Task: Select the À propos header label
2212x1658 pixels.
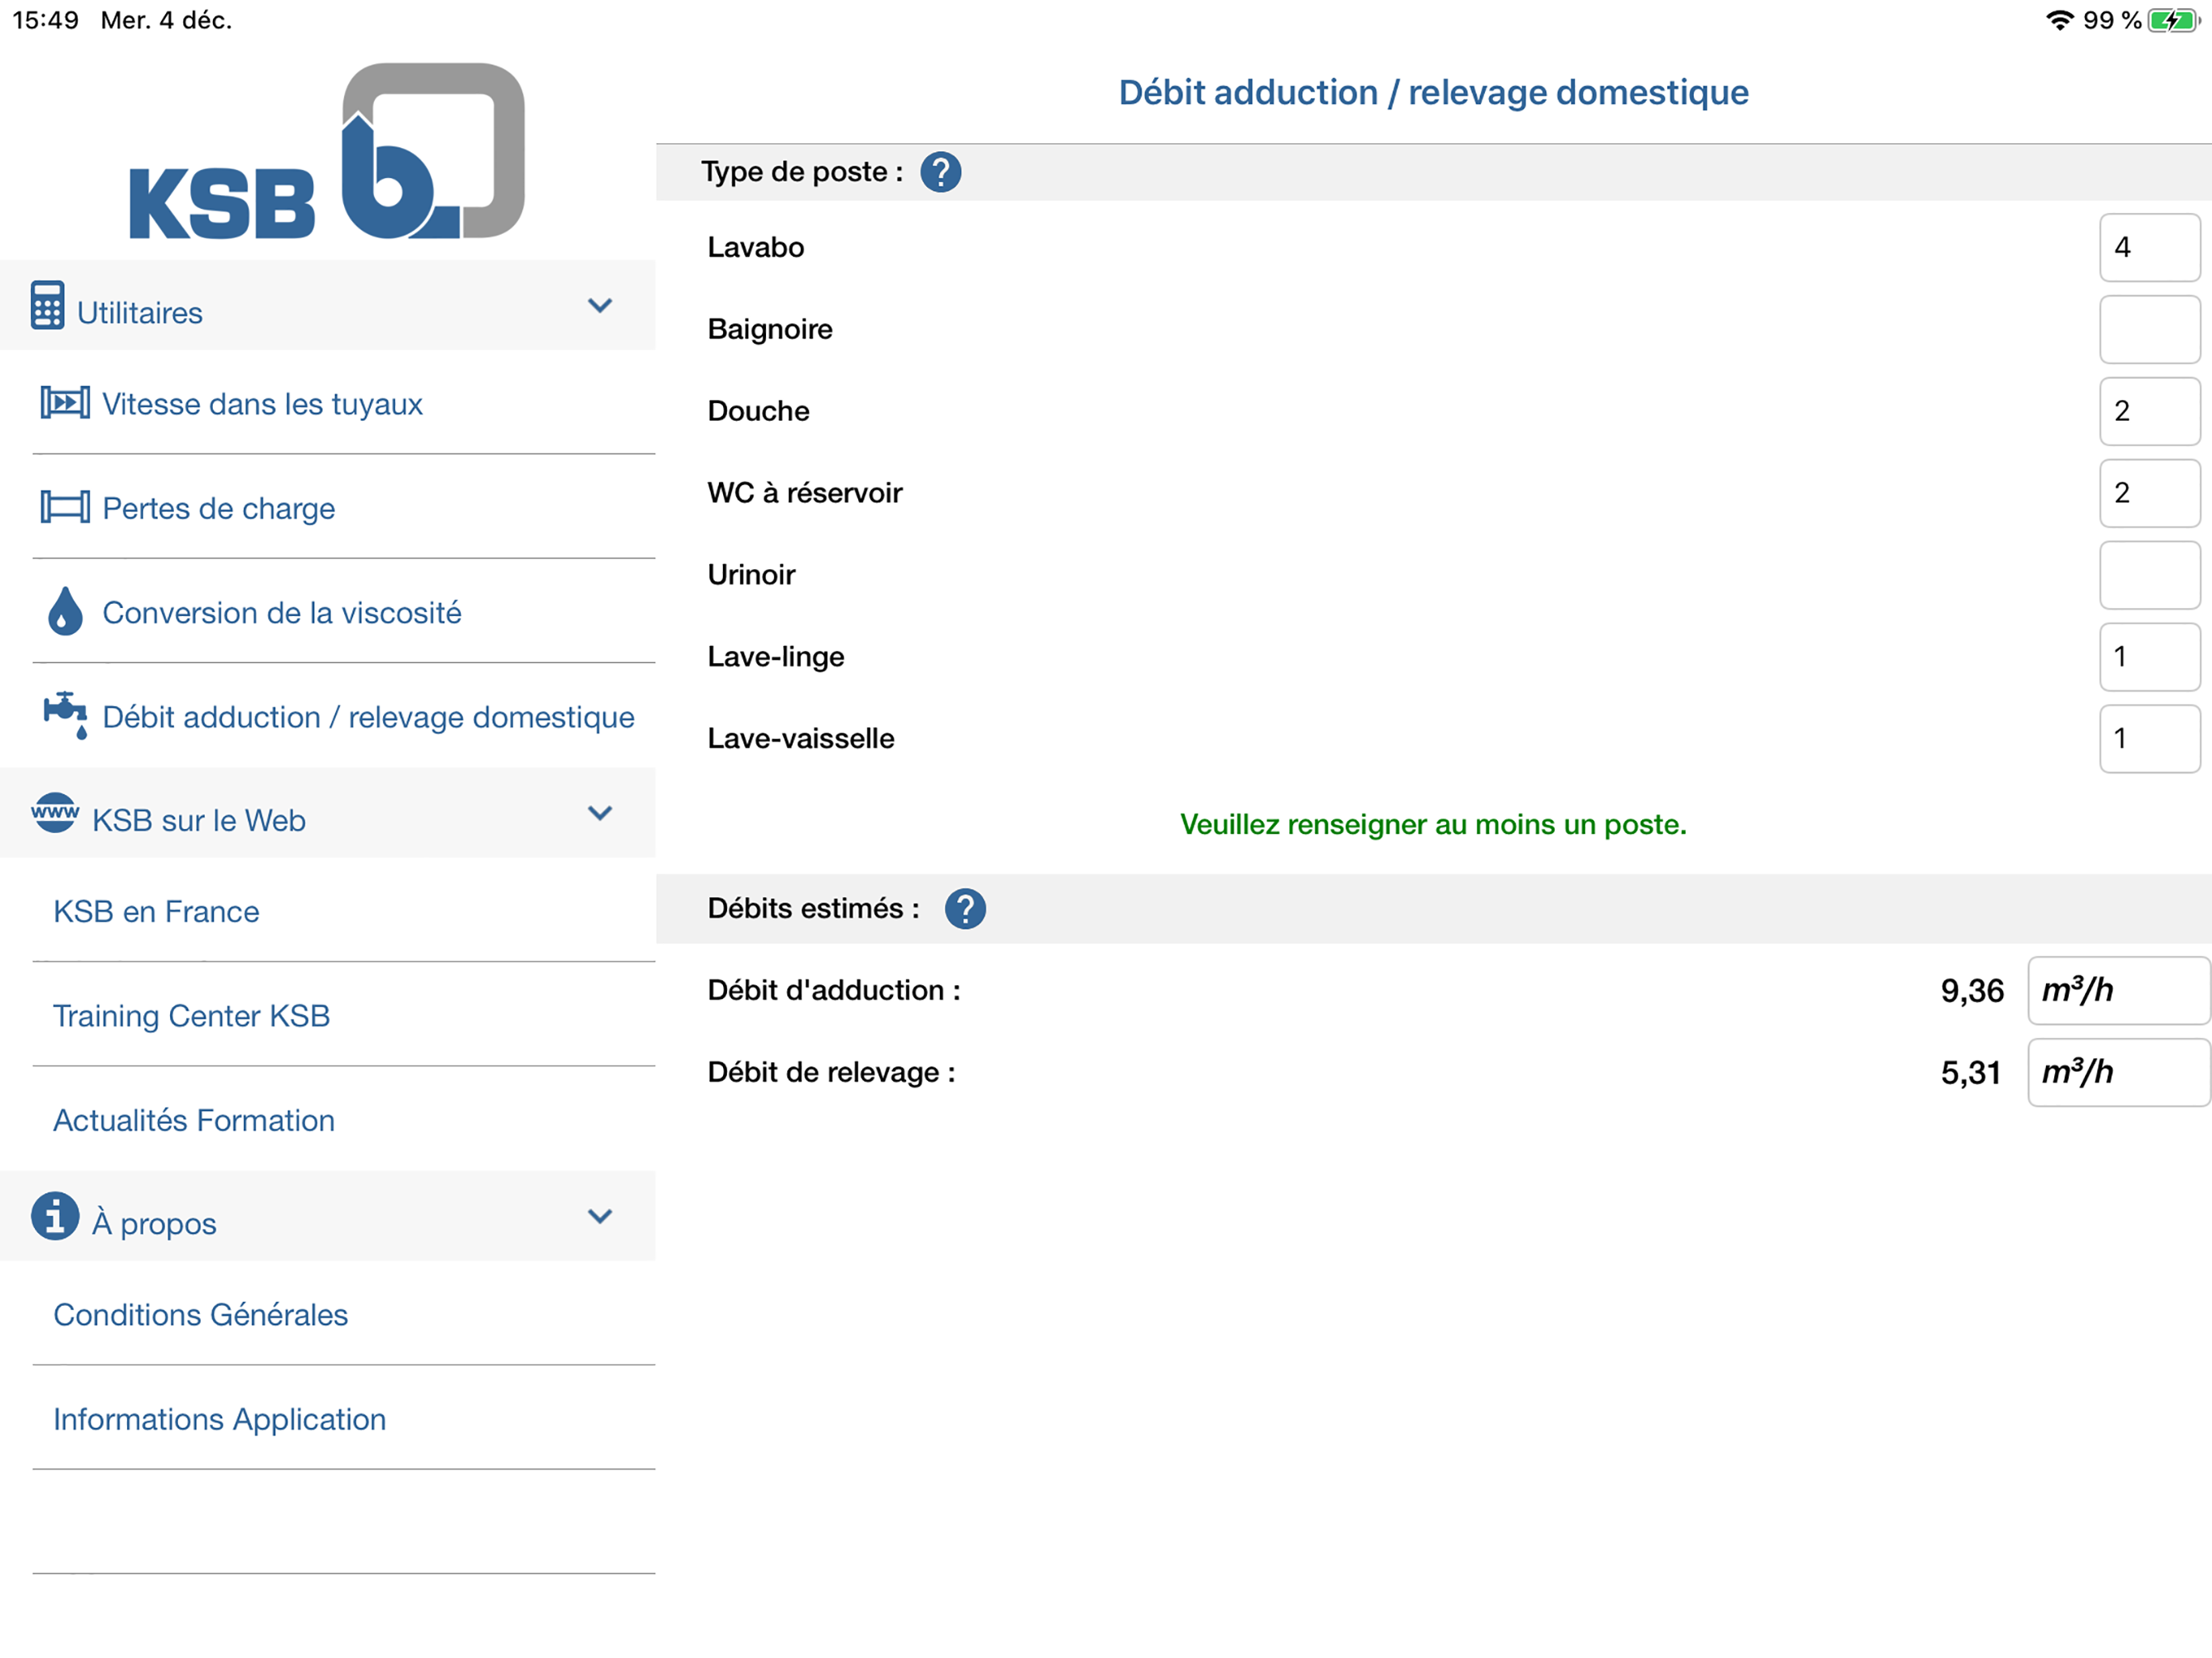Action: tap(154, 1223)
